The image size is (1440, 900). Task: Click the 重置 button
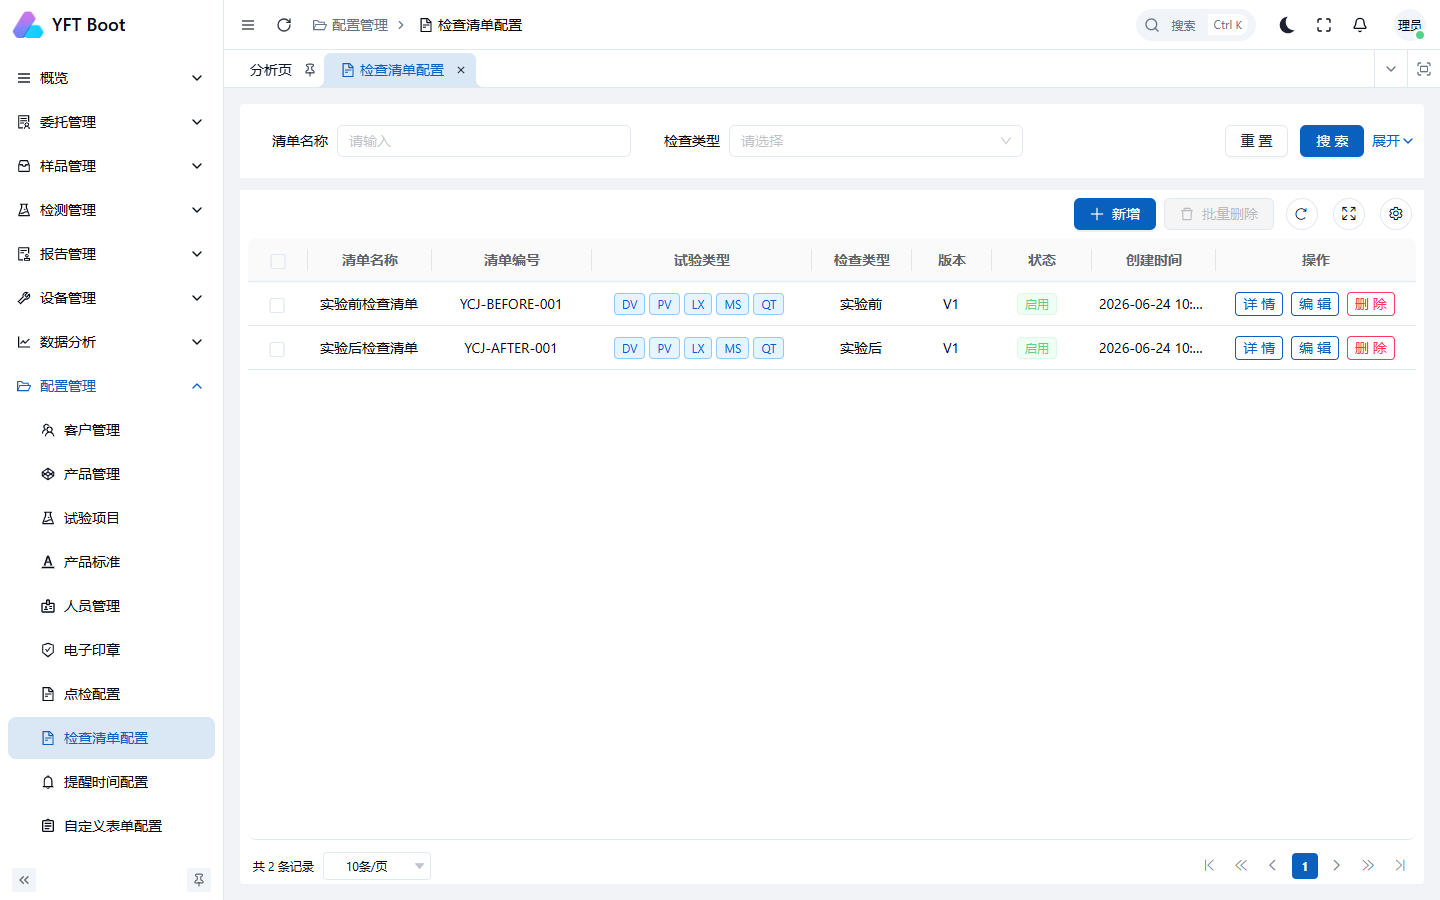pyautogui.click(x=1257, y=141)
